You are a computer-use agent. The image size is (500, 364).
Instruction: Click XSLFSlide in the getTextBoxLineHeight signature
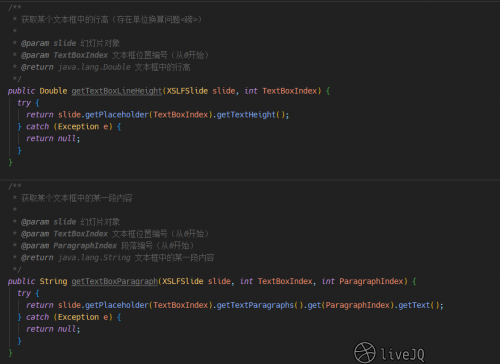pos(187,91)
